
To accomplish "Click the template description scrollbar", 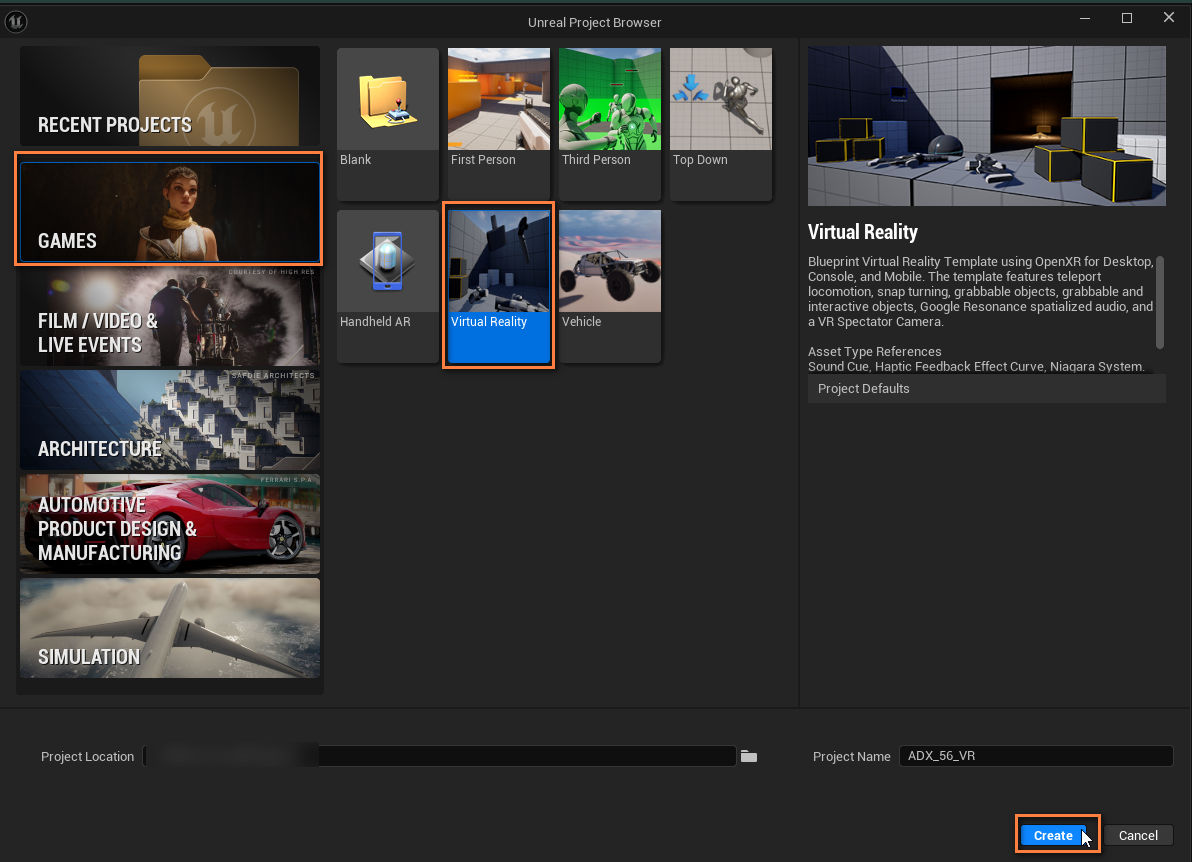I will pyautogui.click(x=1160, y=303).
